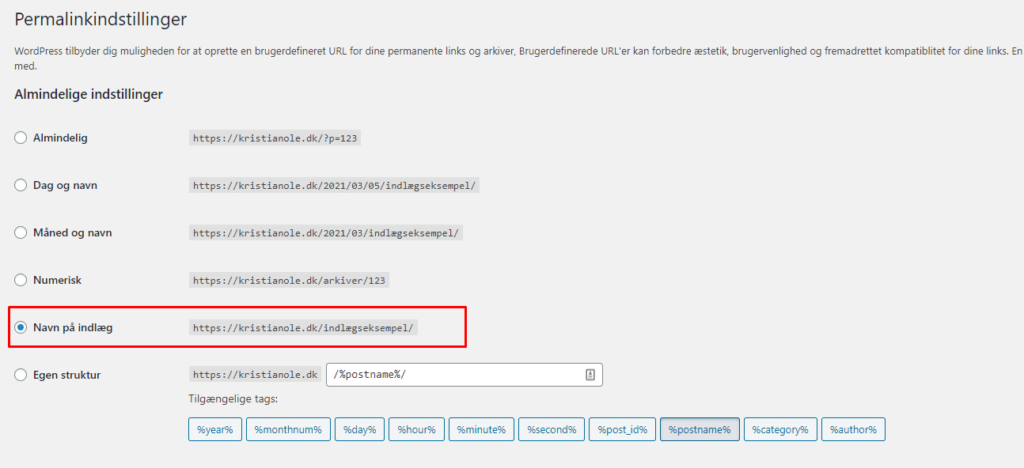Click the custom structure input field
The image size is (1024, 468).
(x=464, y=375)
